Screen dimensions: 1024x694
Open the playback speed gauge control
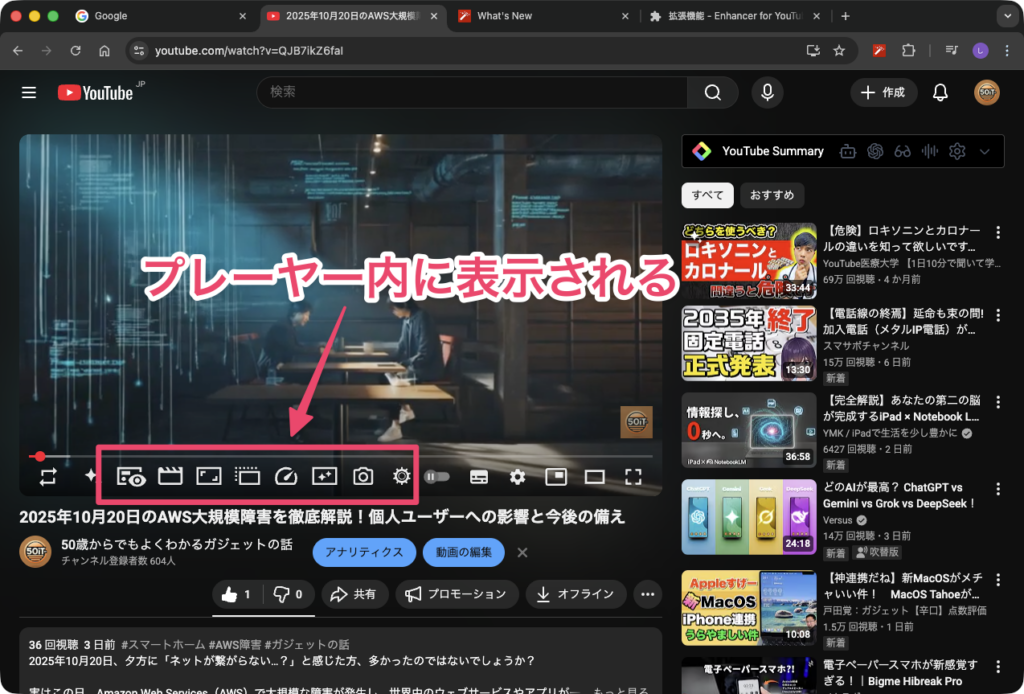coord(285,476)
